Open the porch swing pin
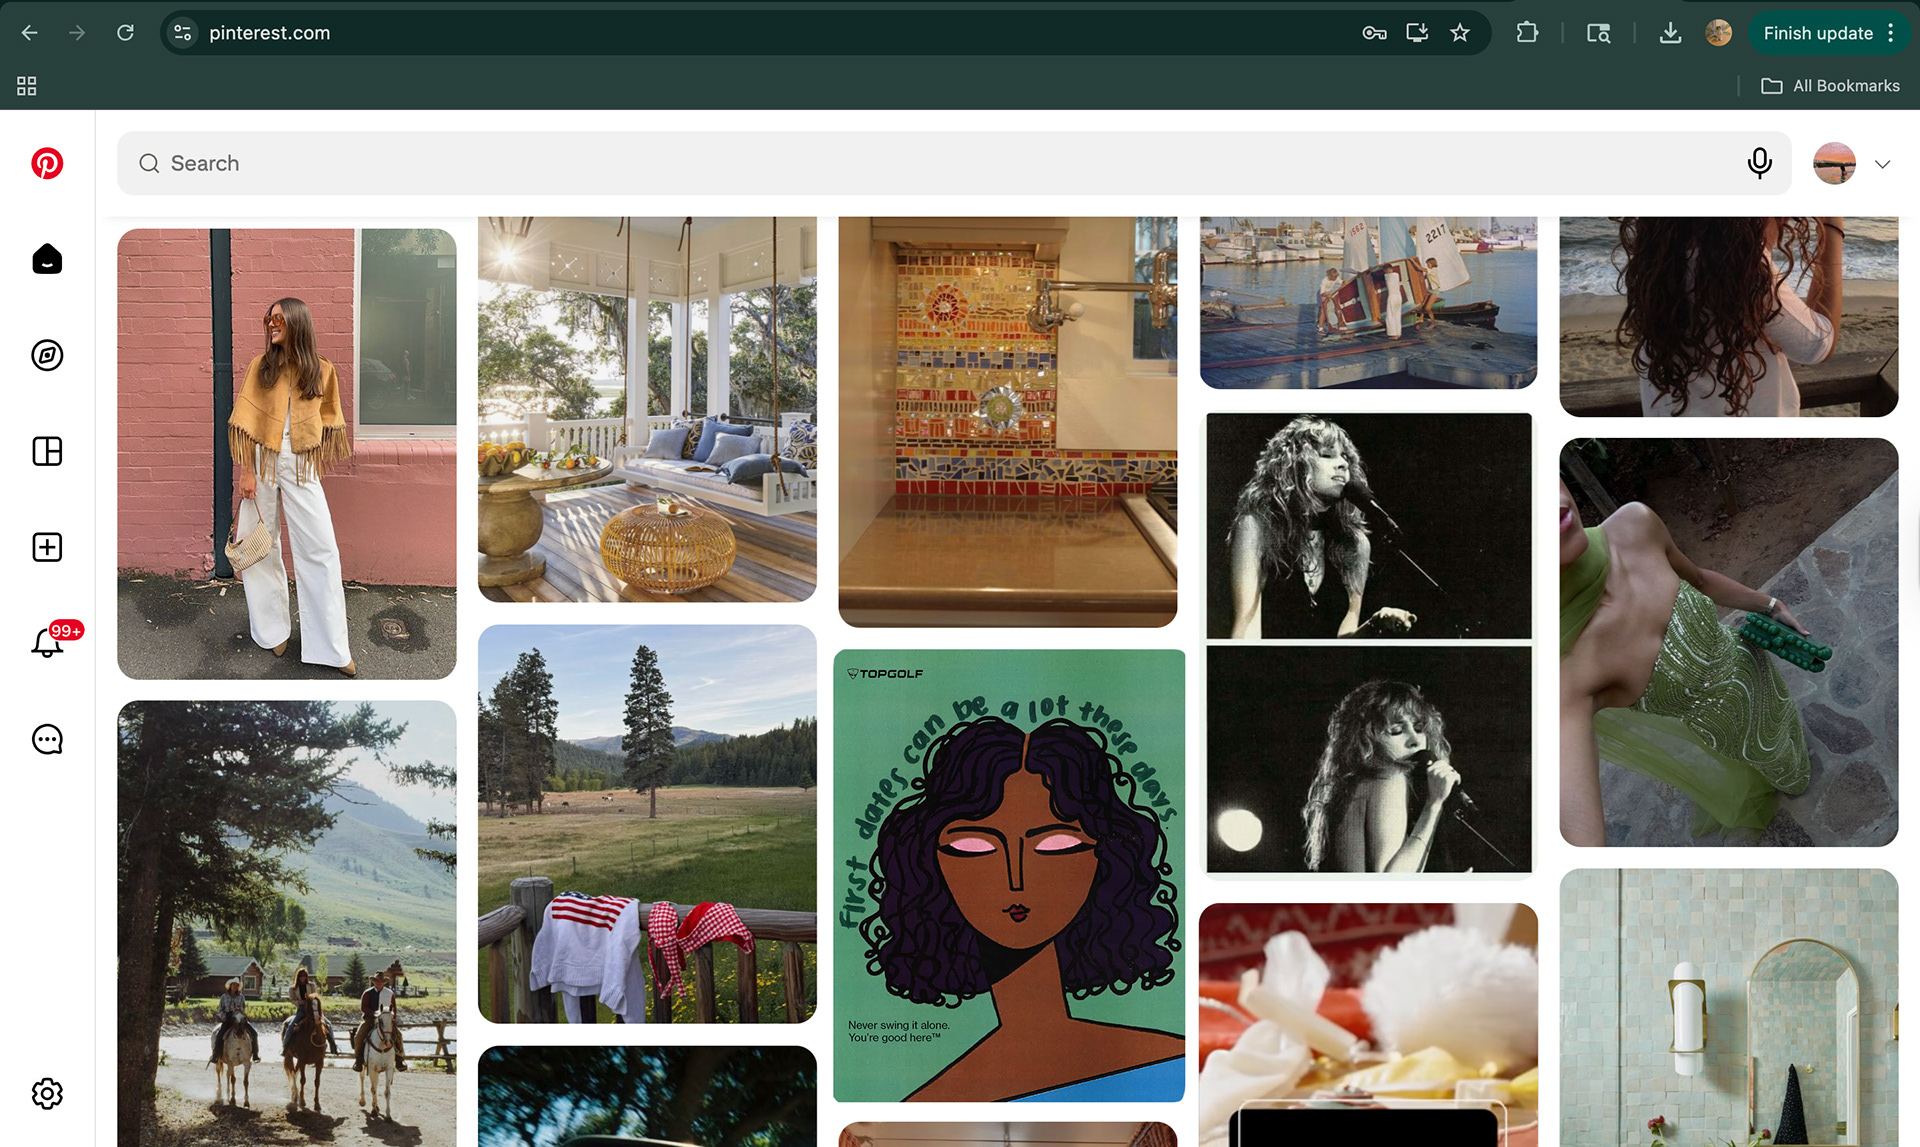The width and height of the screenshot is (1920, 1147). click(x=647, y=410)
